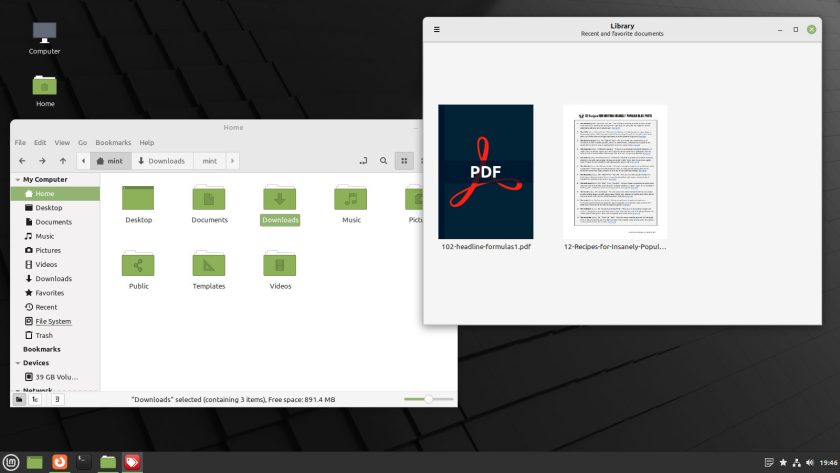Image resolution: width=840 pixels, height=473 pixels.
Task: Open the 102-headline-formulas1.pdf thumbnail
Action: coord(485,171)
